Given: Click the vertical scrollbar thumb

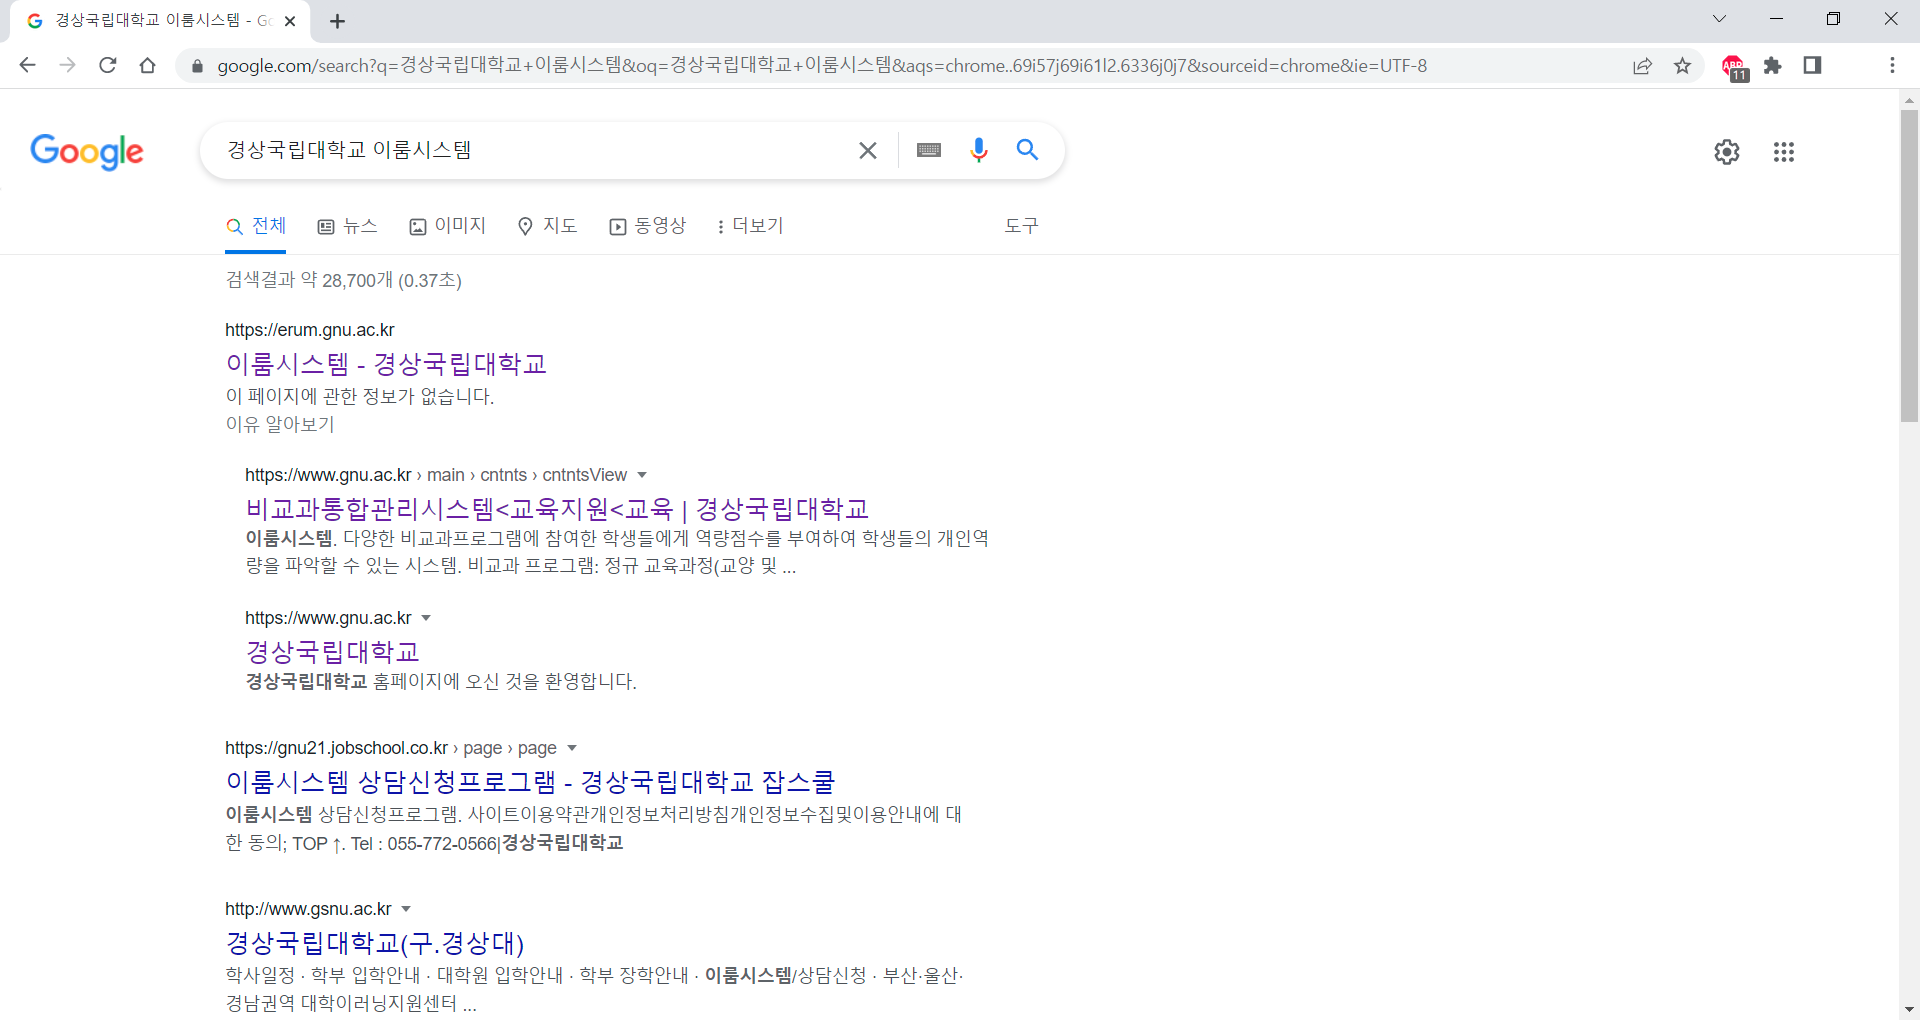Looking at the screenshot, I should [1909, 266].
